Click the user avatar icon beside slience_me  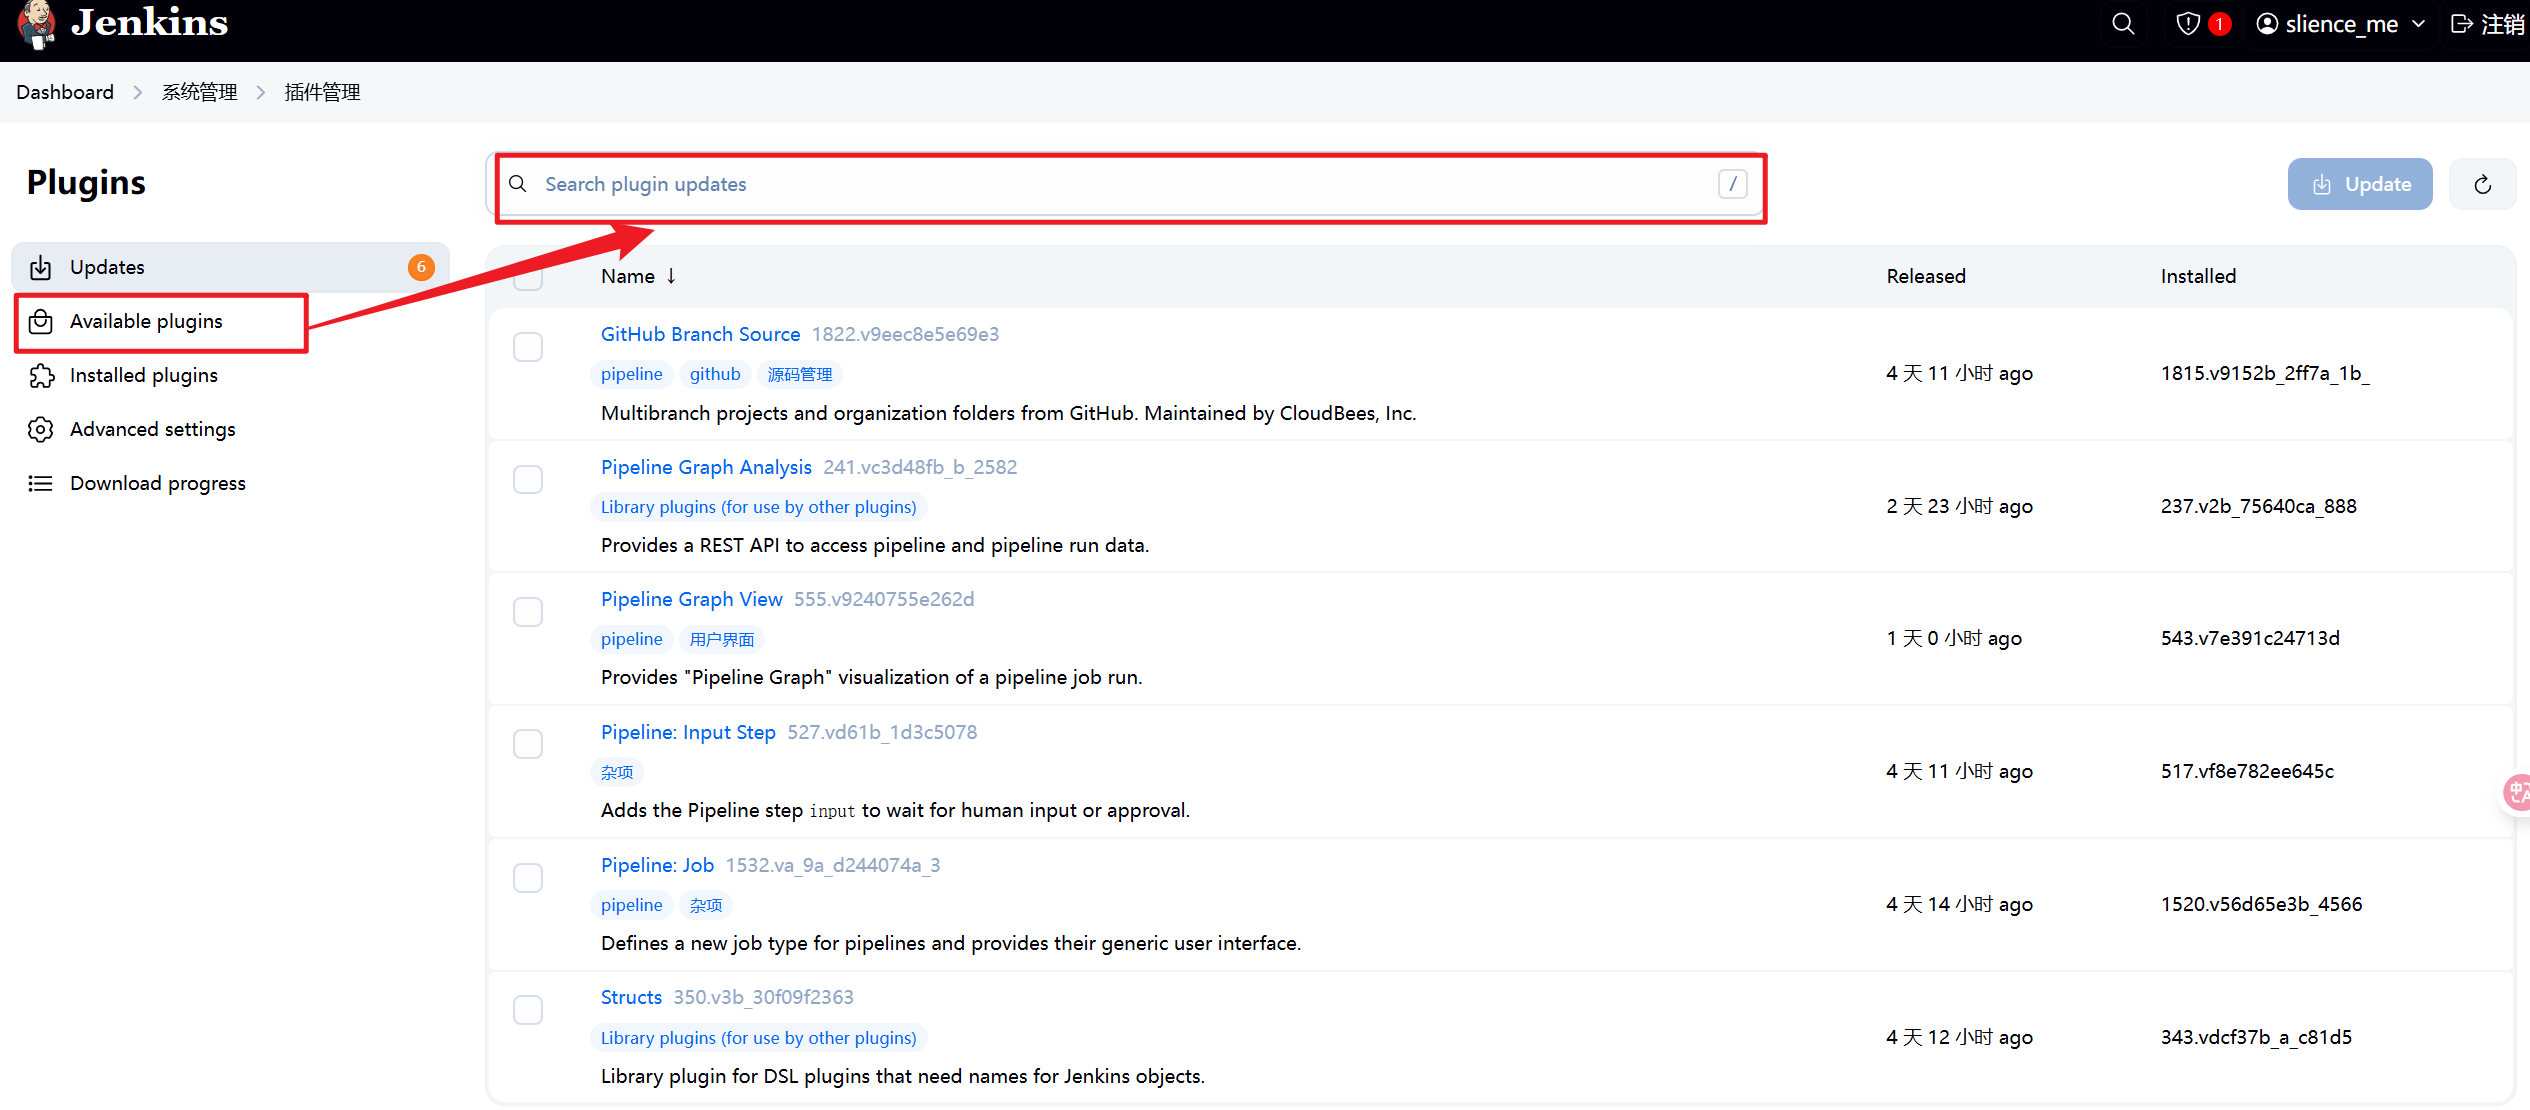(2267, 24)
